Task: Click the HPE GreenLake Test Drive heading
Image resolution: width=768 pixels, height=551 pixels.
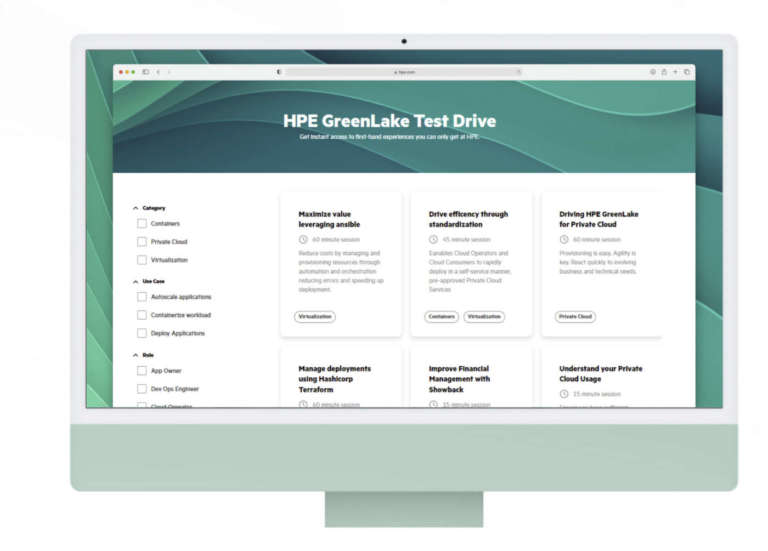Action: (389, 121)
